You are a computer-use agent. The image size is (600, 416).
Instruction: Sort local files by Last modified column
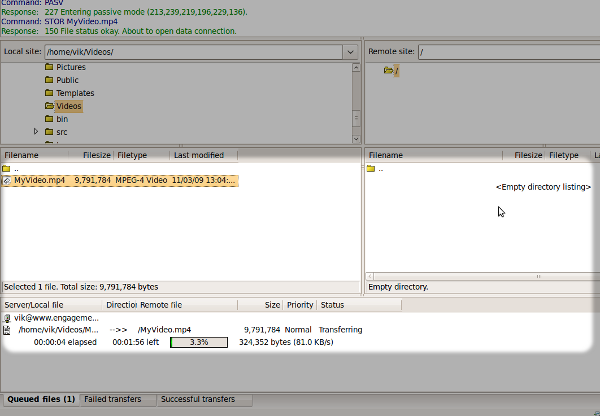pyautogui.click(x=204, y=155)
